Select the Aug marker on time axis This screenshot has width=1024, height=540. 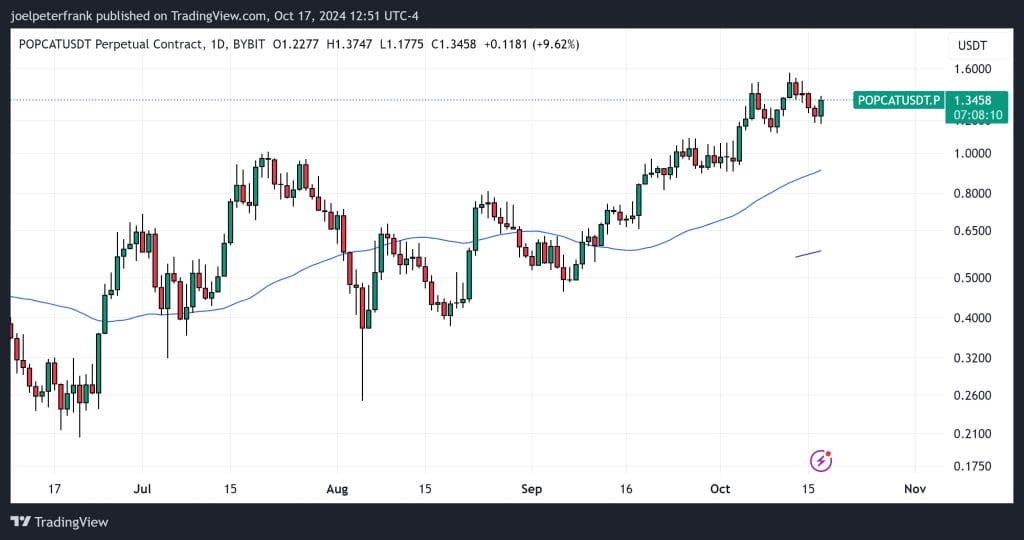click(x=337, y=489)
